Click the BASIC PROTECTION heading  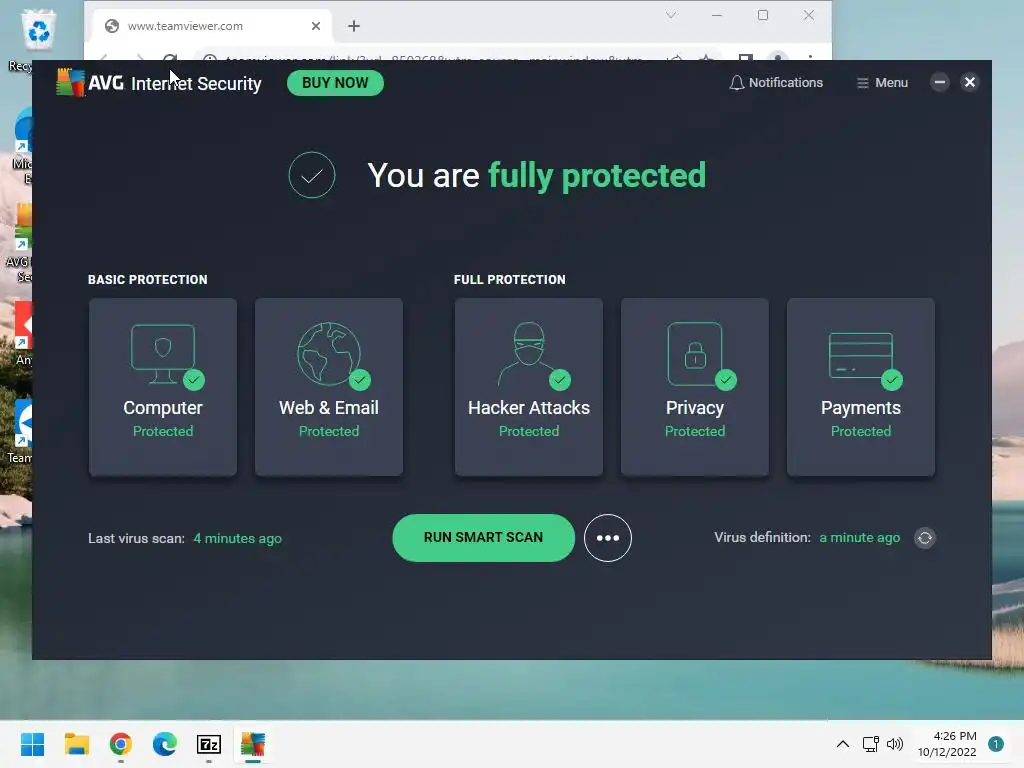point(148,280)
